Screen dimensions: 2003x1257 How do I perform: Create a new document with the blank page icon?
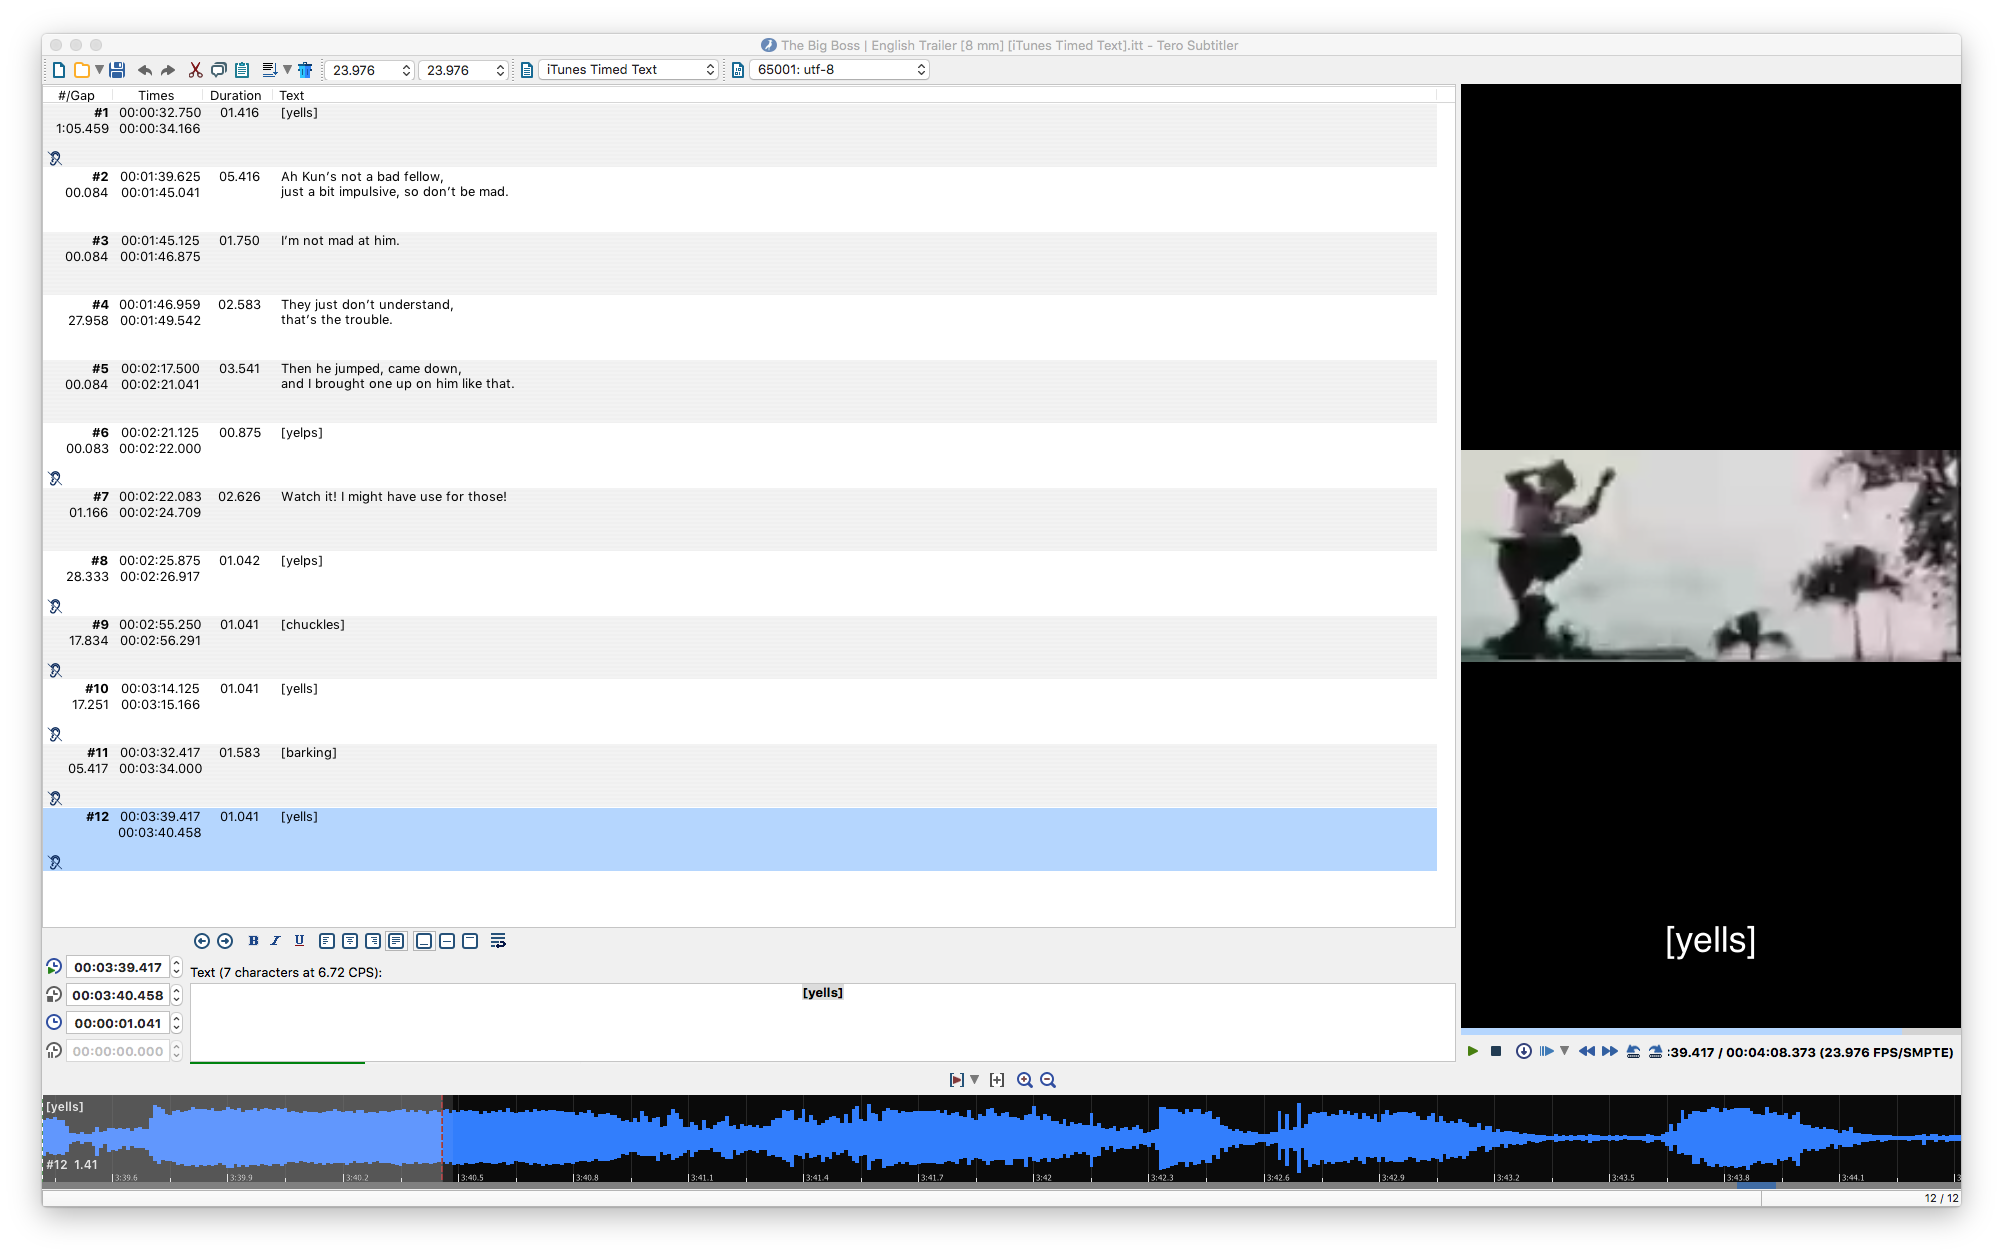pyautogui.click(x=58, y=70)
